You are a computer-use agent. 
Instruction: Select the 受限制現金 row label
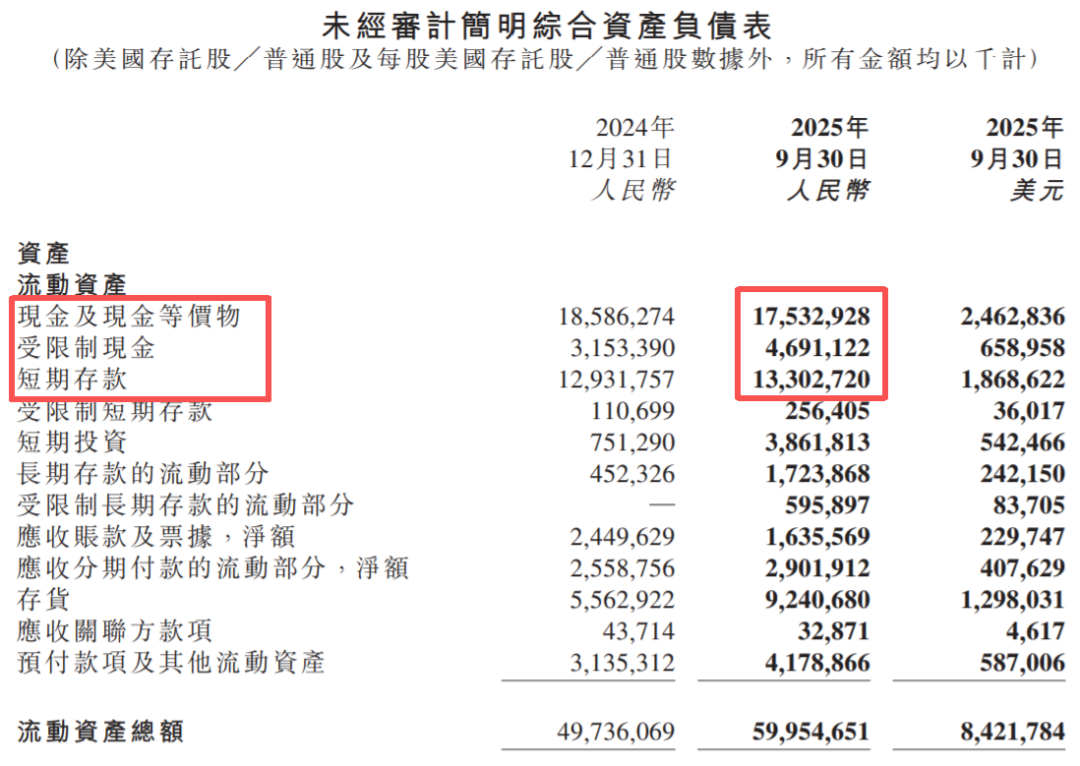tap(86, 348)
